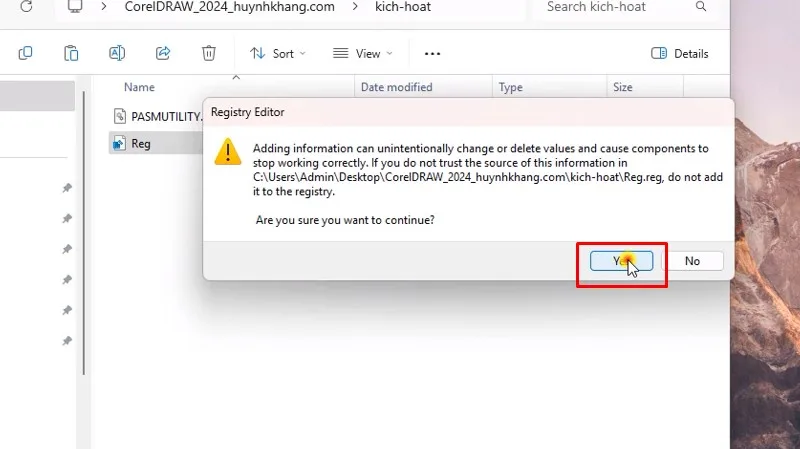This screenshot has height=449, width=800.
Task: Click the Paste clipboard icon
Action: 71,53
